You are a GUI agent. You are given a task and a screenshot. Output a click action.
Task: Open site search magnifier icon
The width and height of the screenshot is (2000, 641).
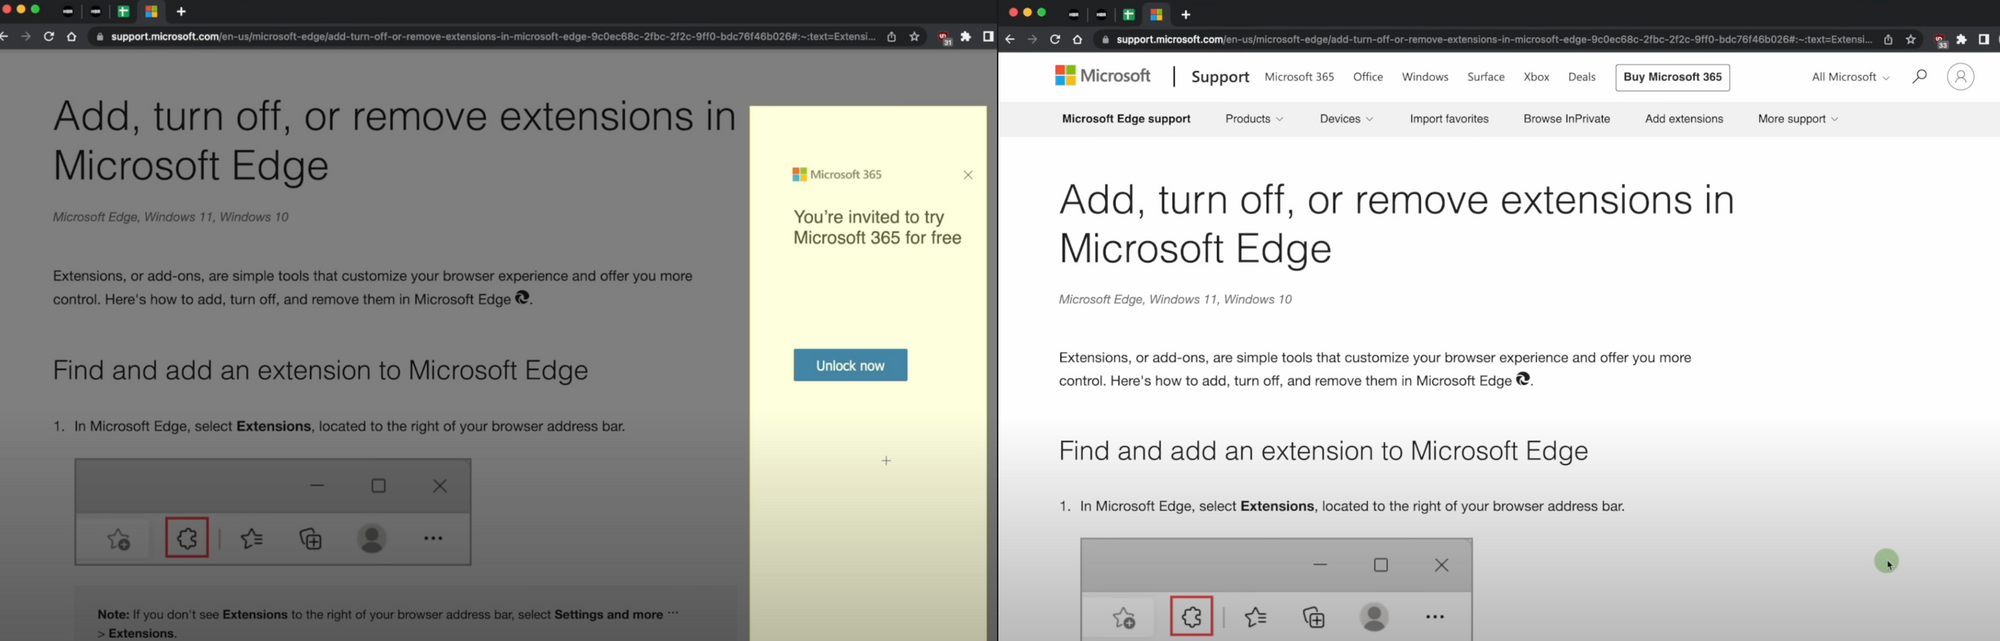[x=1919, y=76]
